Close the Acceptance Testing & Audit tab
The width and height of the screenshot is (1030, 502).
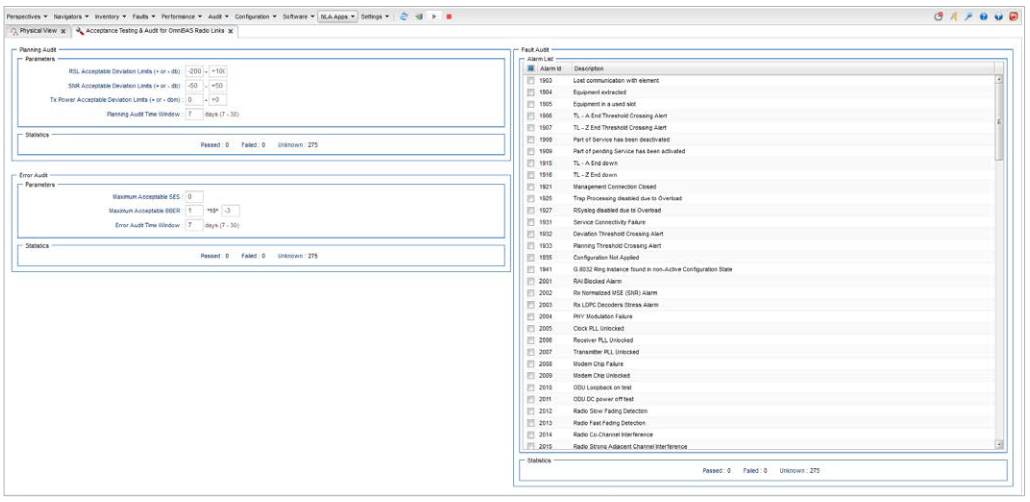pyautogui.click(x=231, y=31)
